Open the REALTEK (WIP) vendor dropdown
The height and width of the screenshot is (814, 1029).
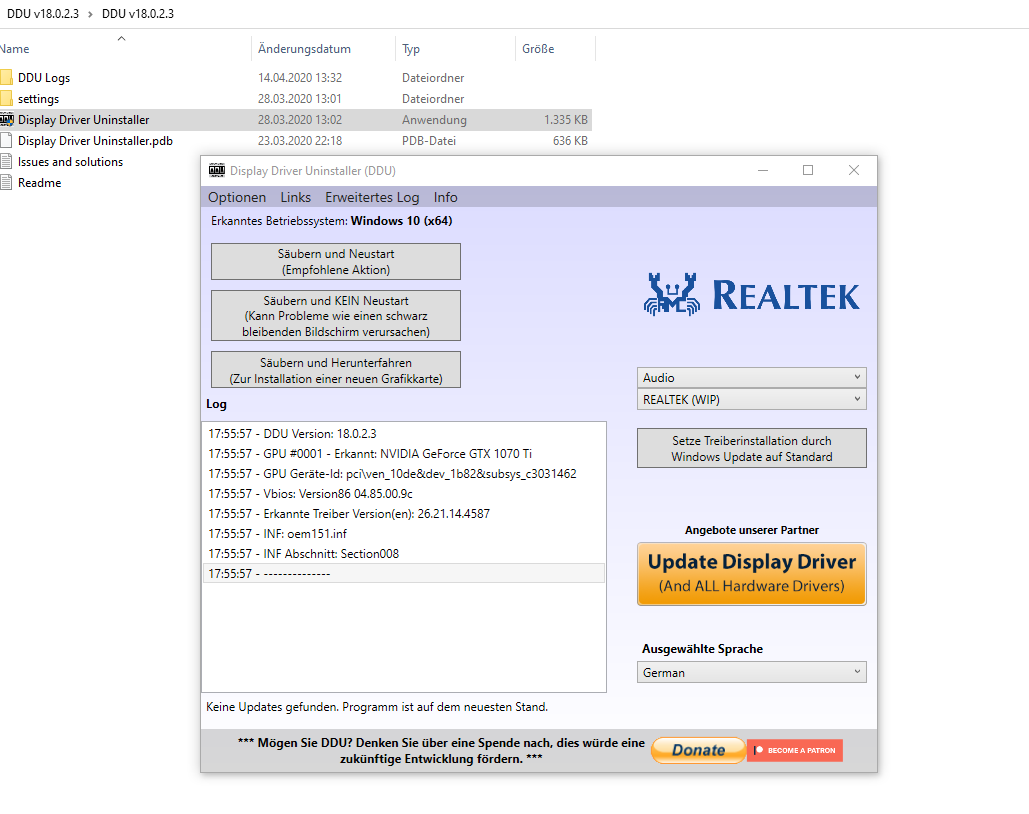coord(751,399)
